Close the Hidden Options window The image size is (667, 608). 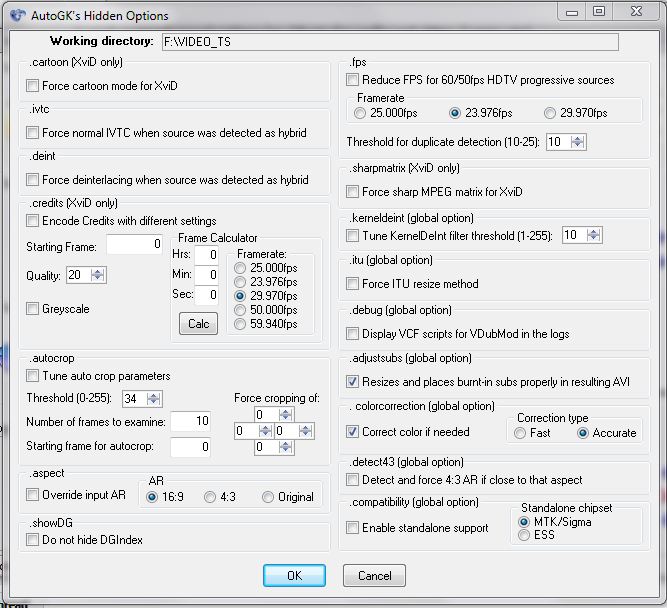click(x=636, y=11)
